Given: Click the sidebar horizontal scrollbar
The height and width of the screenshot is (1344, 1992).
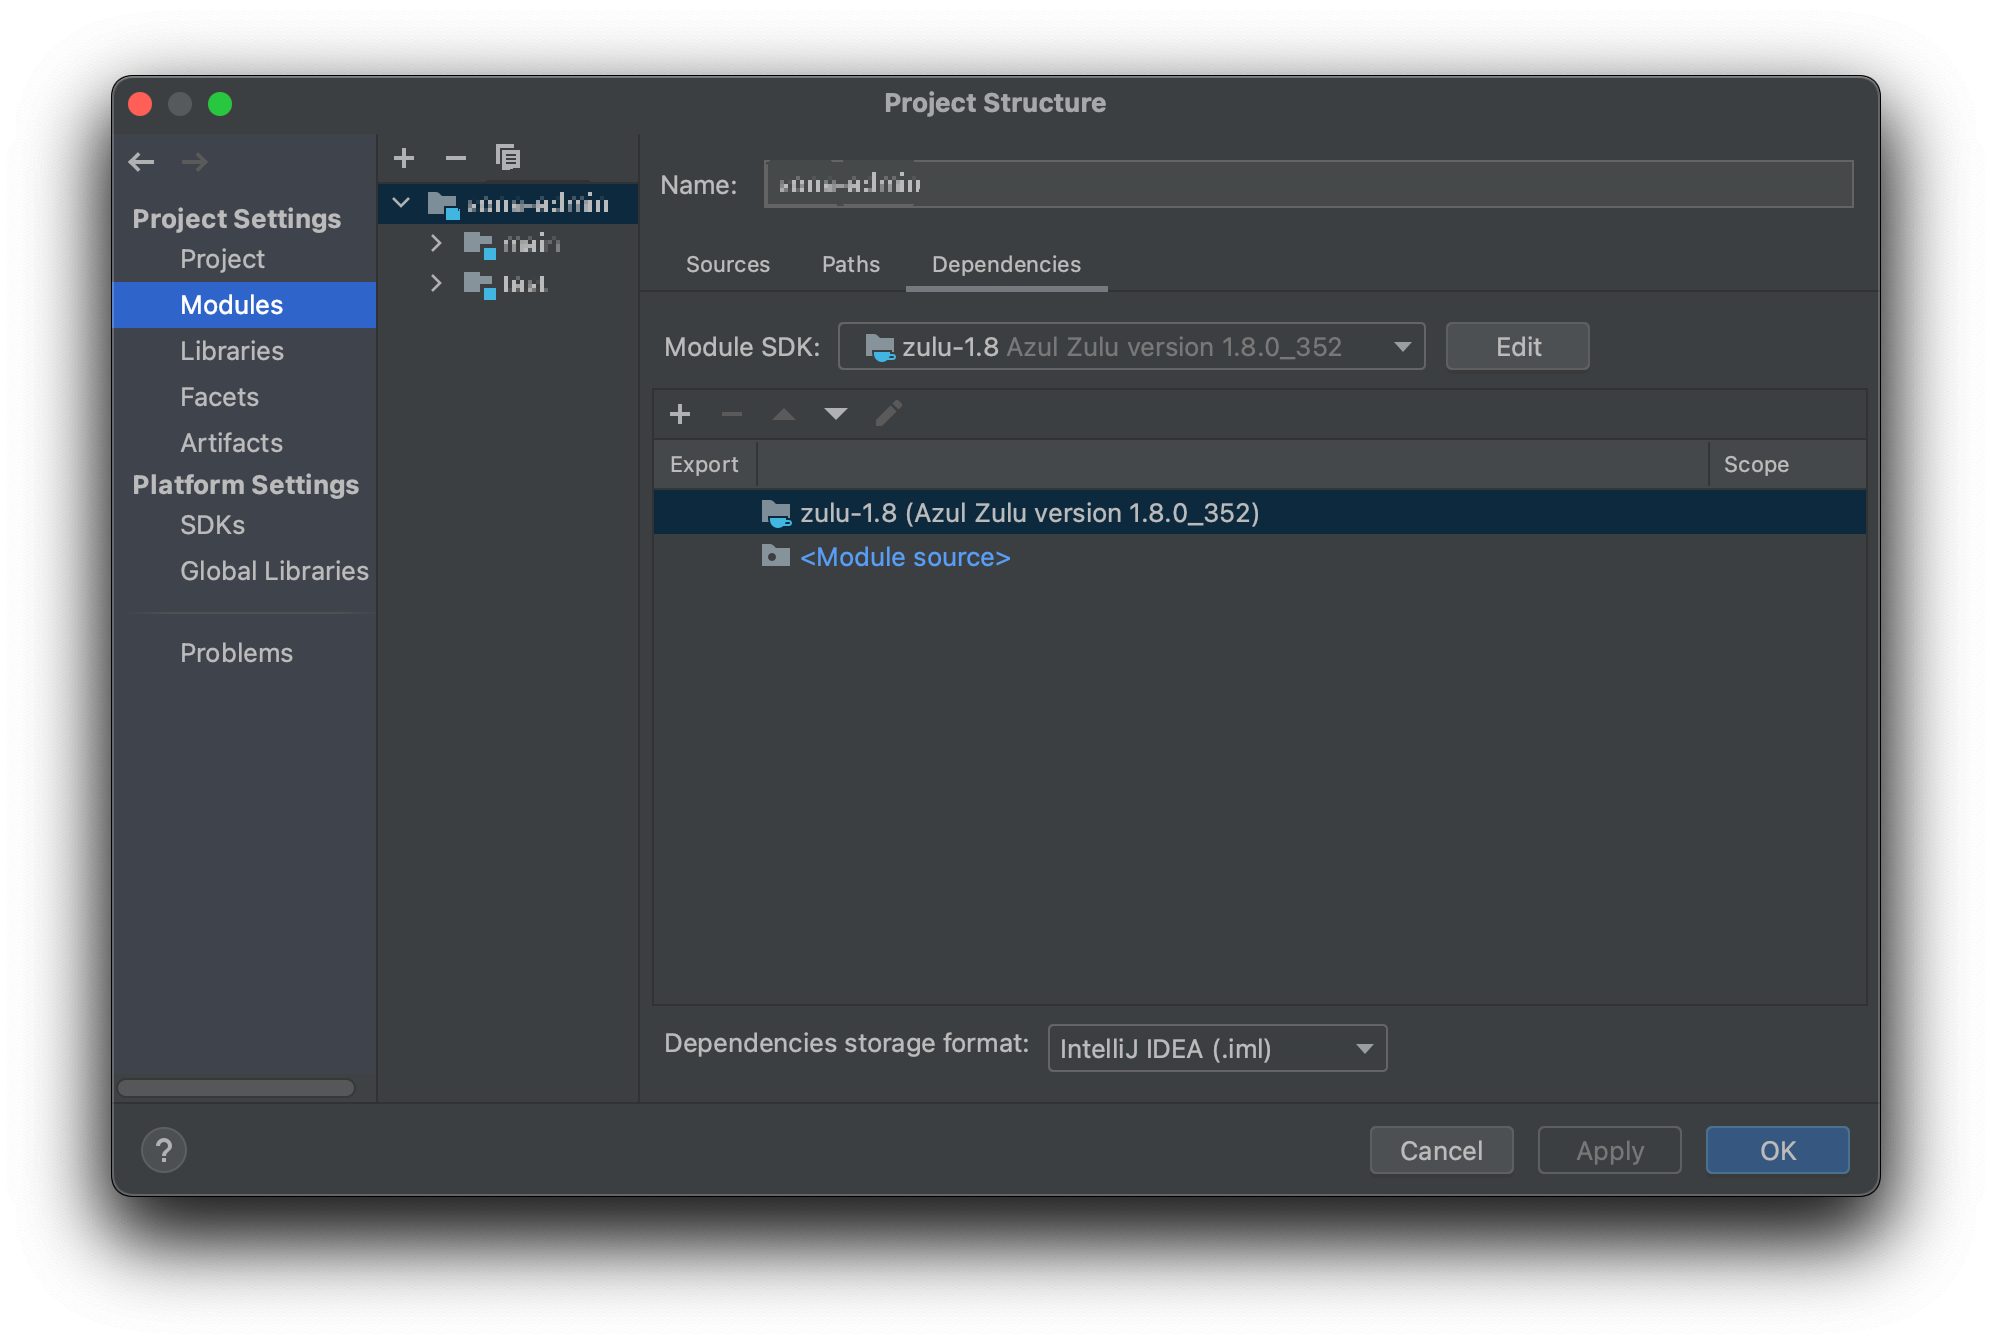Looking at the screenshot, I should [x=236, y=1088].
